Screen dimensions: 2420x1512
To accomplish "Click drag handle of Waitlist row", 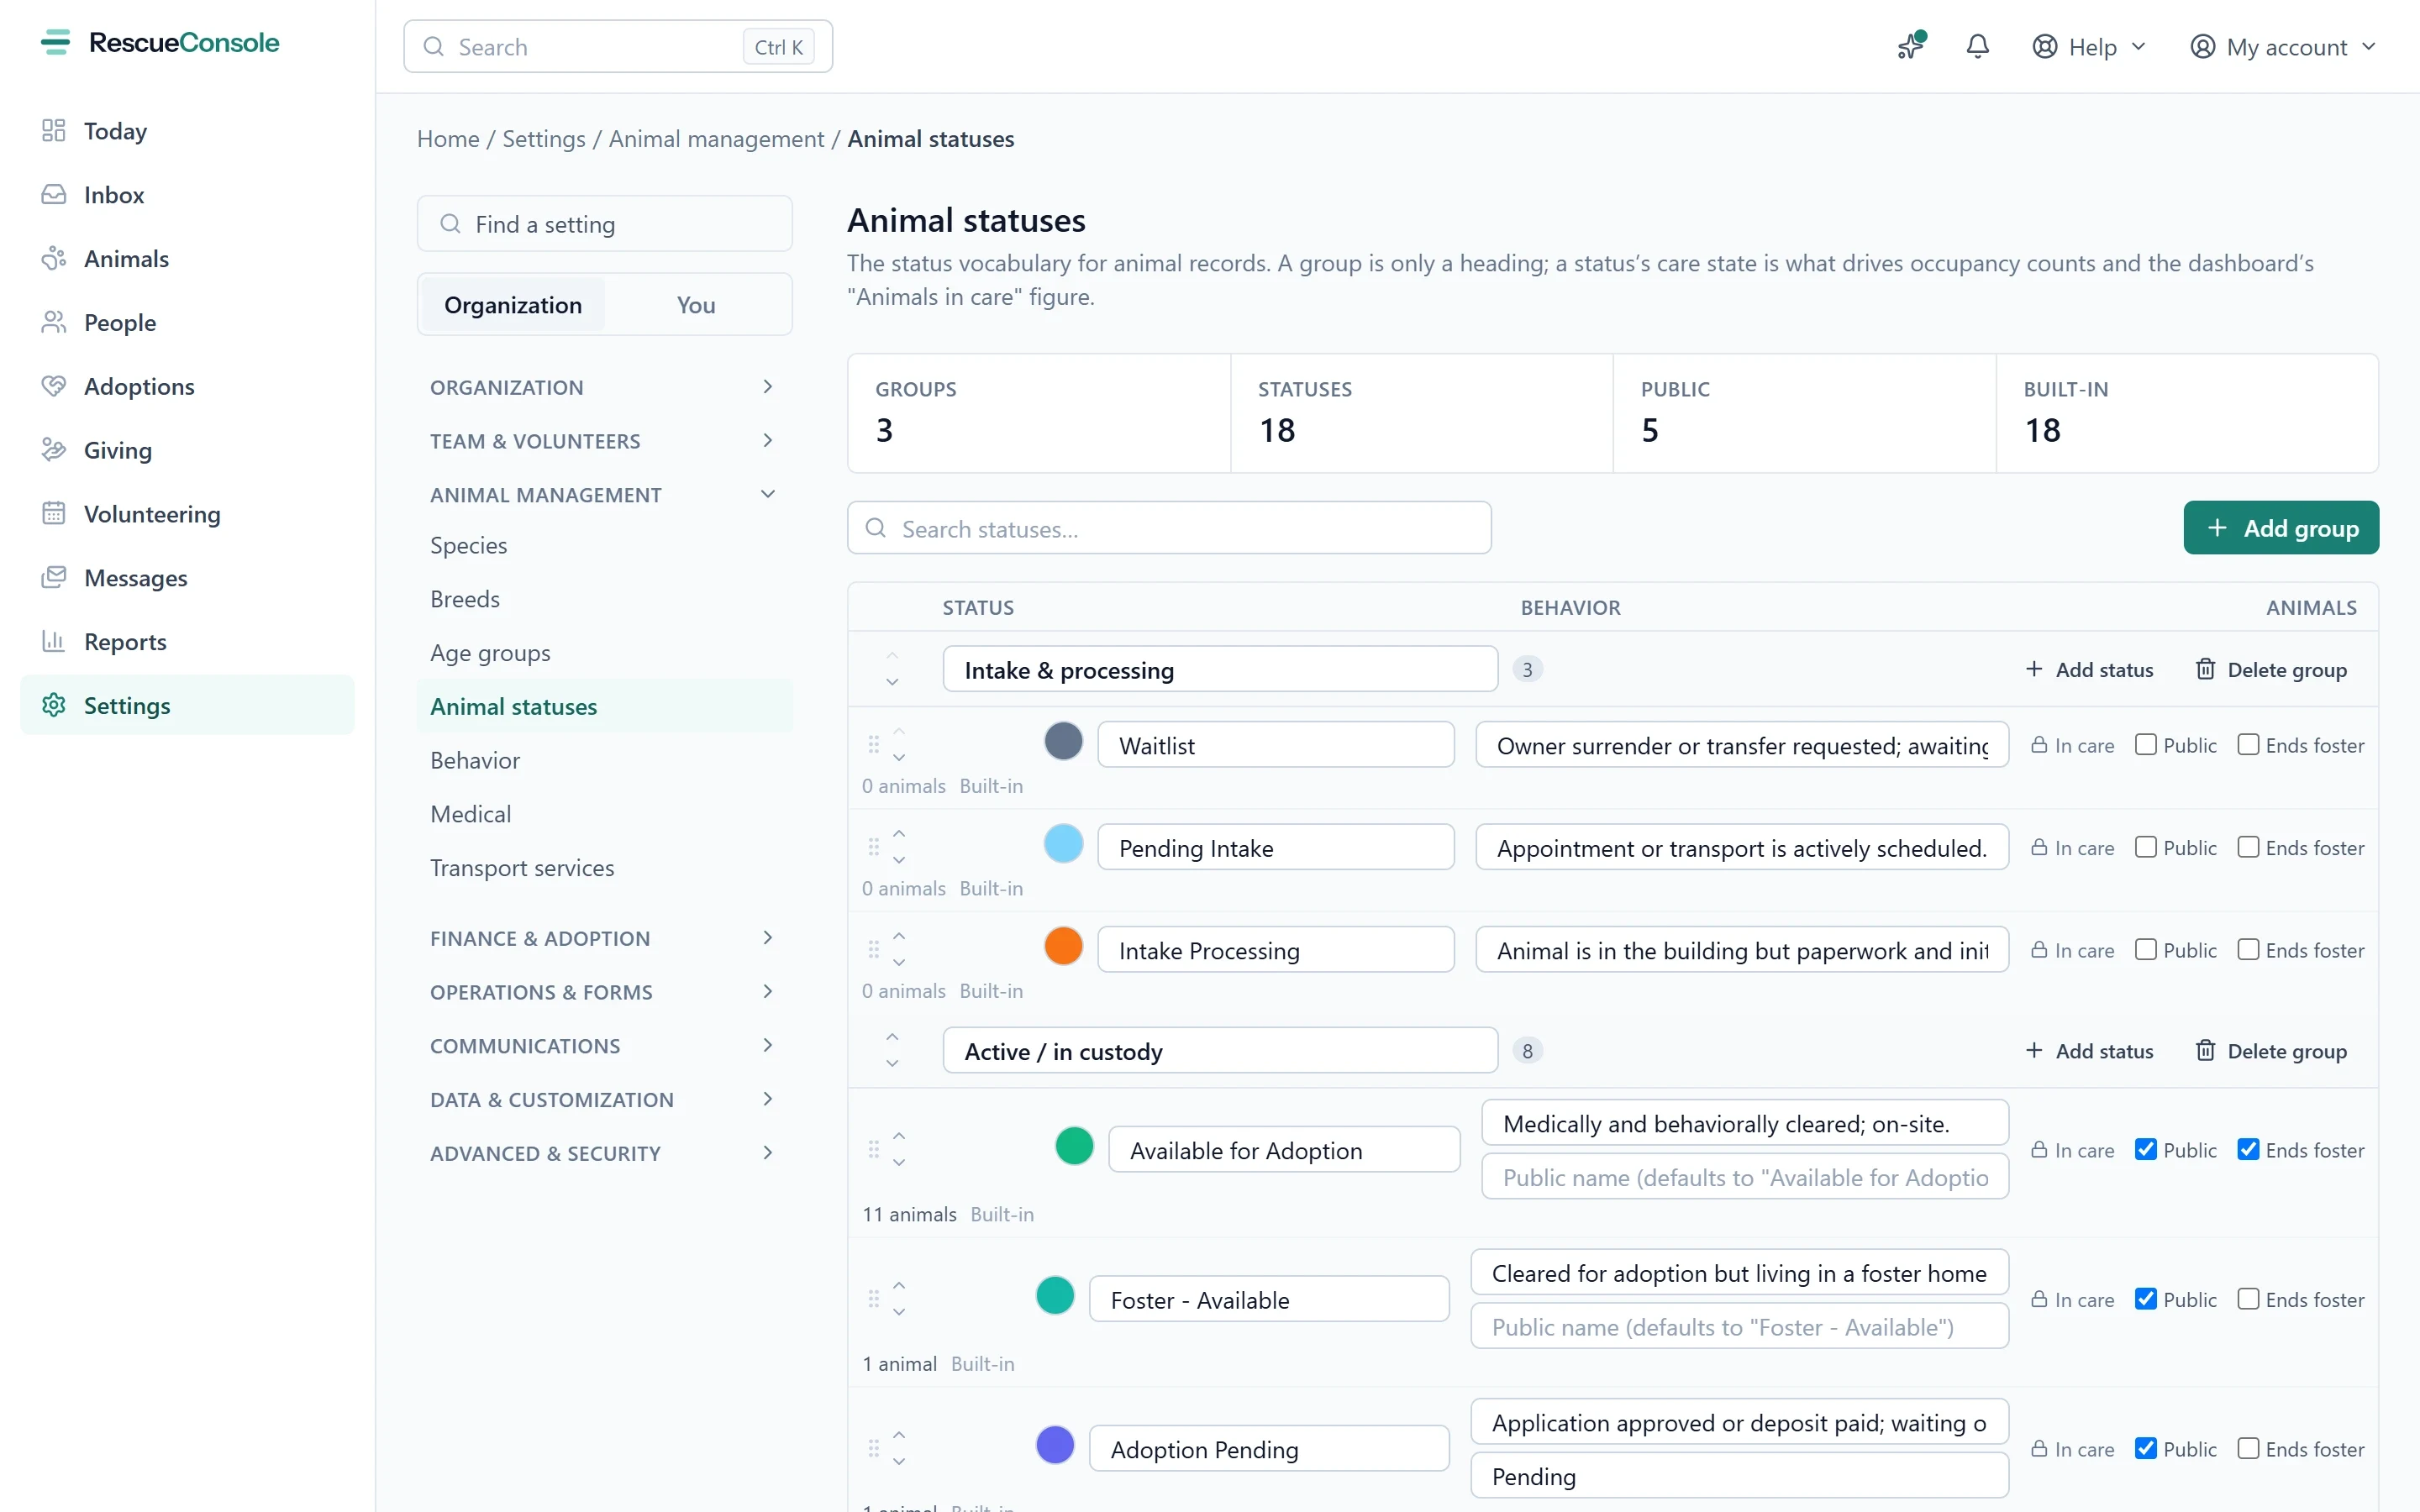I will pyautogui.click(x=873, y=745).
